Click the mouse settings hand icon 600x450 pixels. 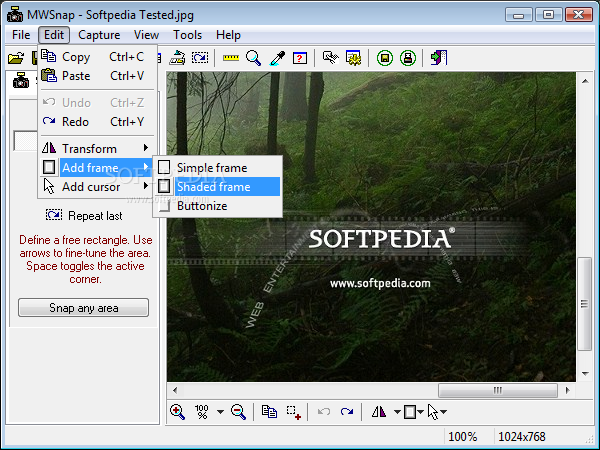(x=331, y=58)
